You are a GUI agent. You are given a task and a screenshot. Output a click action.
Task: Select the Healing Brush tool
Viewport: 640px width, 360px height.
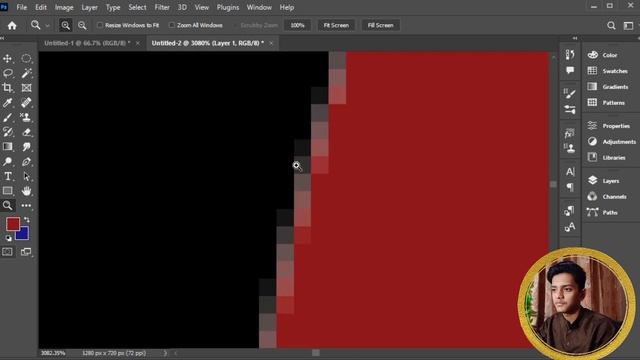click(26, 102)
